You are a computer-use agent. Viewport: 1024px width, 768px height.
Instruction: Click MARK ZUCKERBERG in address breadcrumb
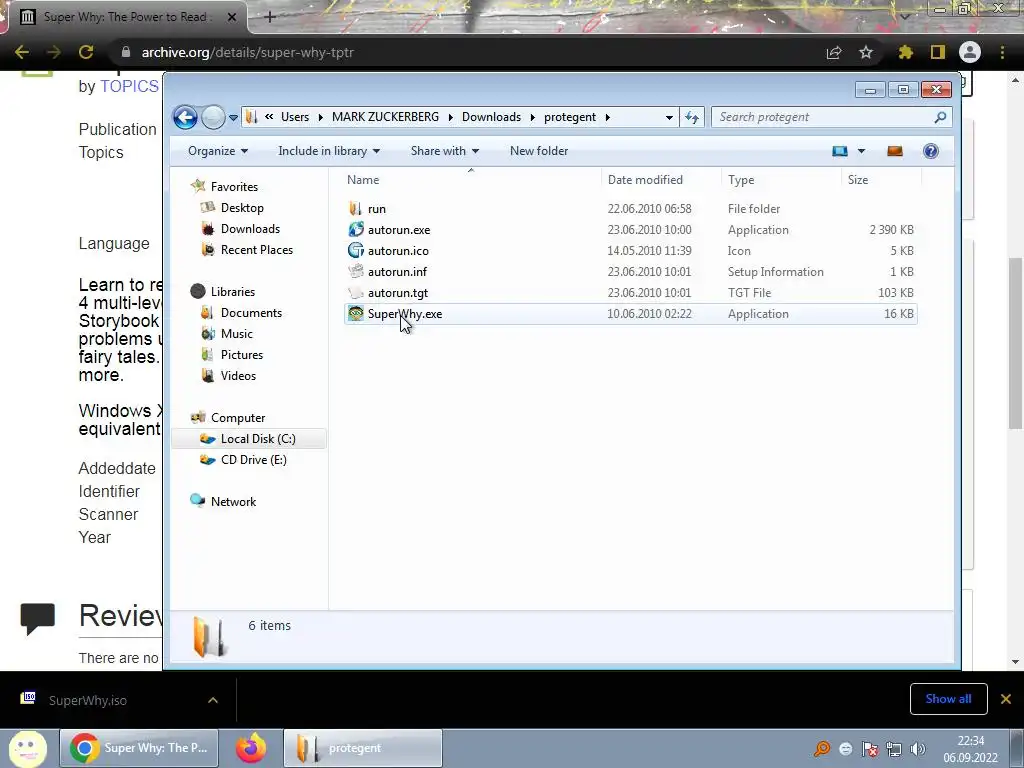pyautogui.click(x=385, y=117)
